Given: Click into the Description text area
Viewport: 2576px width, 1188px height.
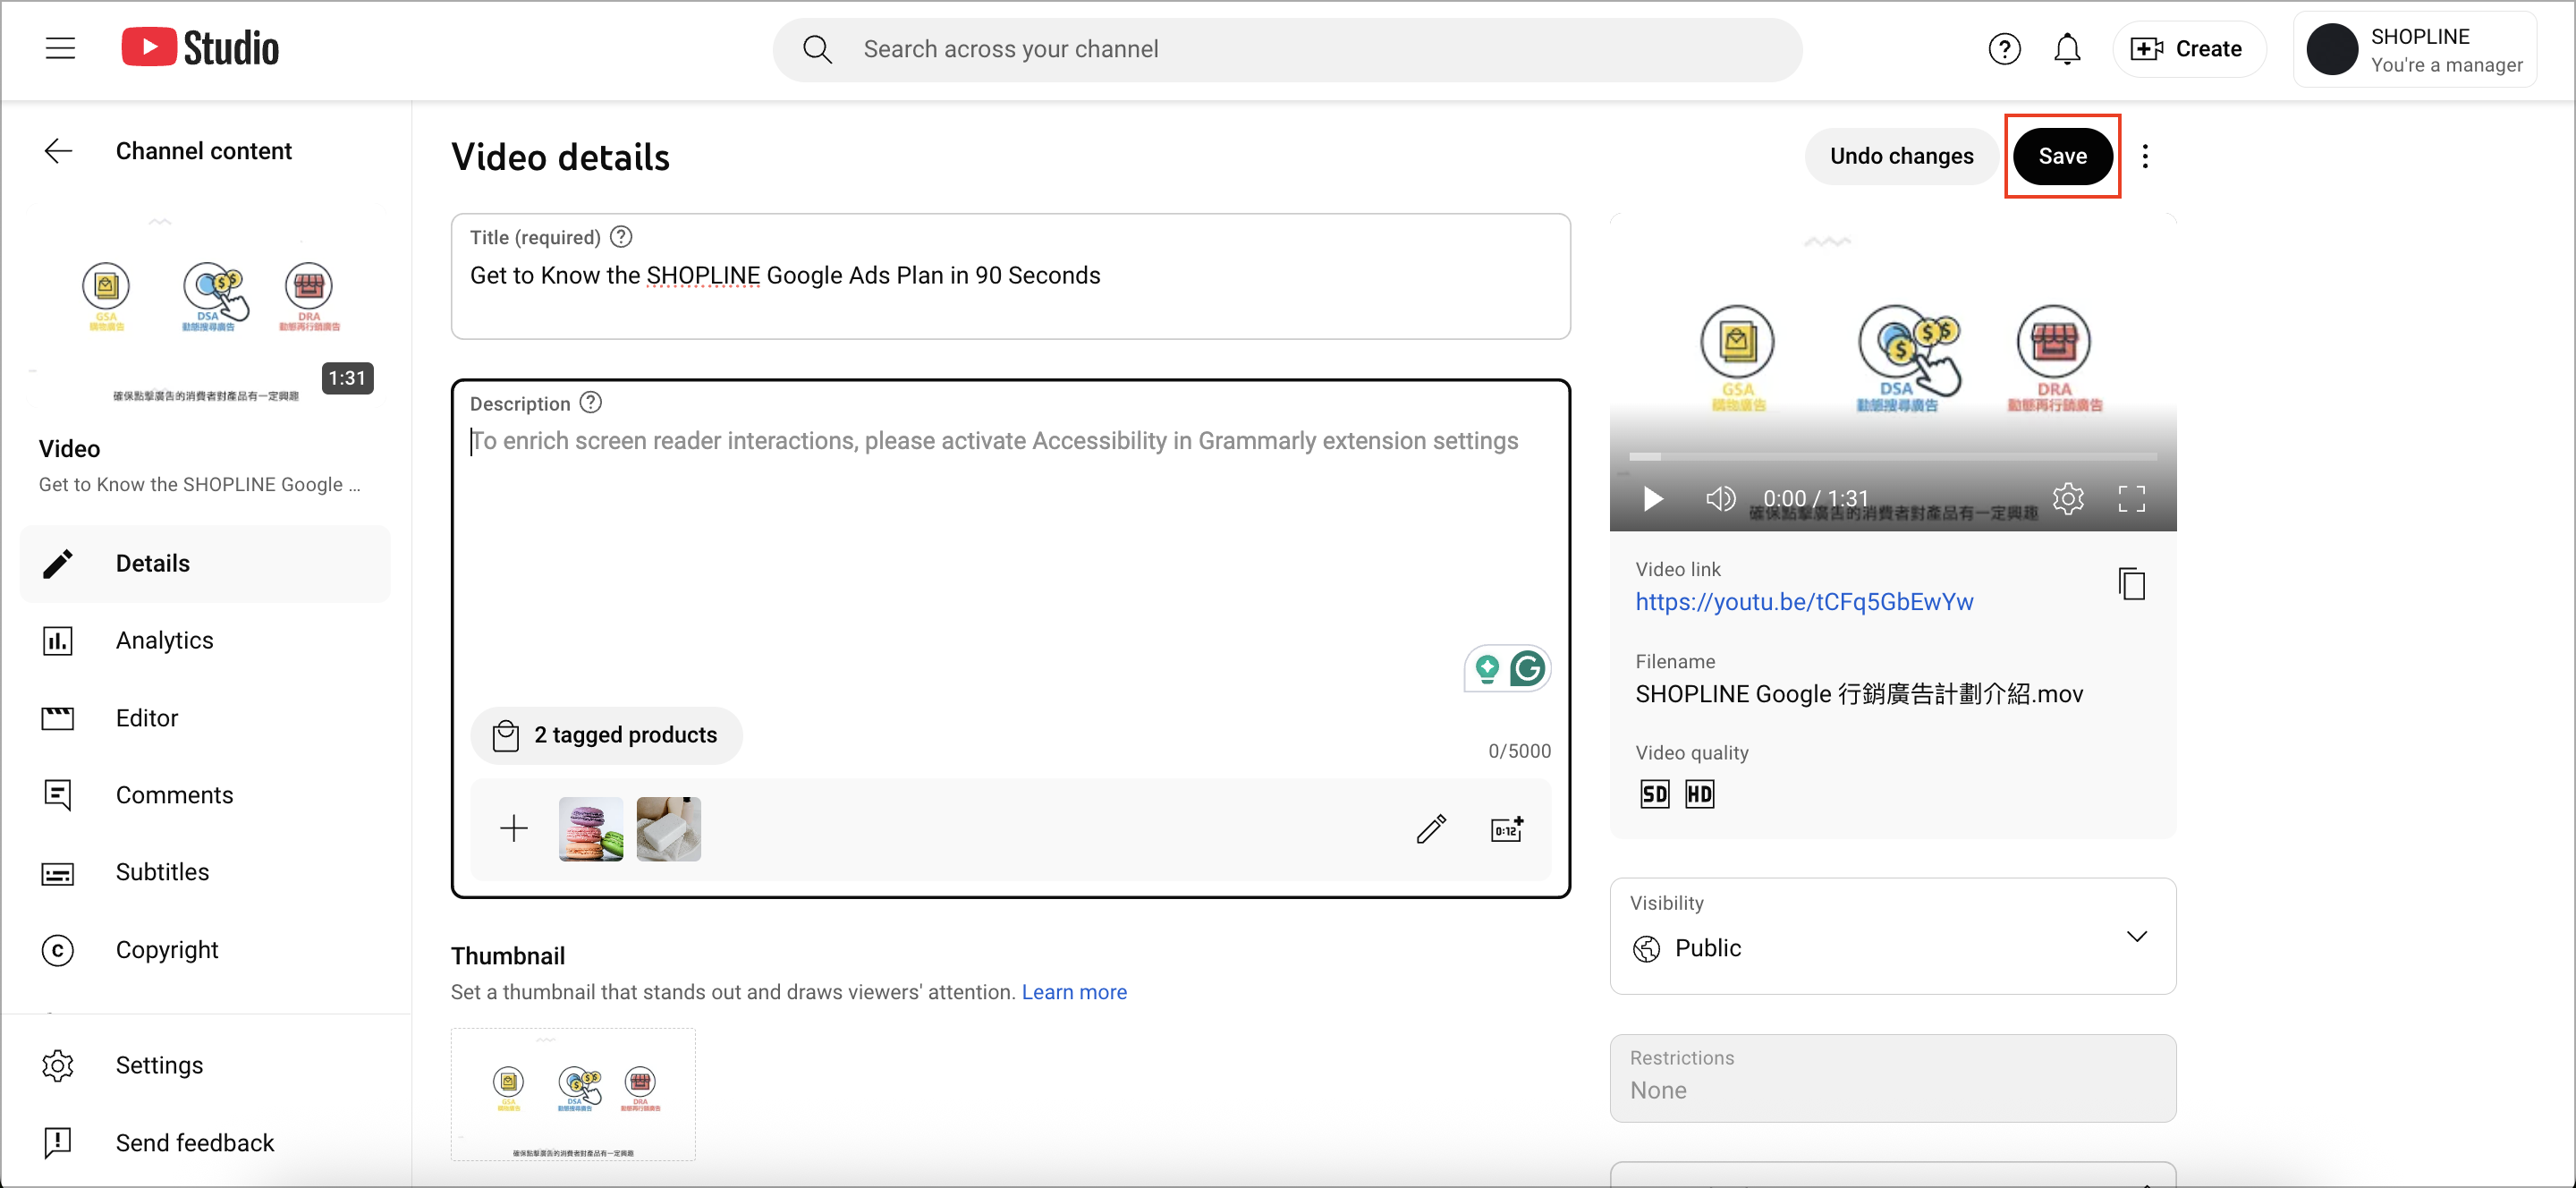Looking at the screenshot, I should [1010, 540].
